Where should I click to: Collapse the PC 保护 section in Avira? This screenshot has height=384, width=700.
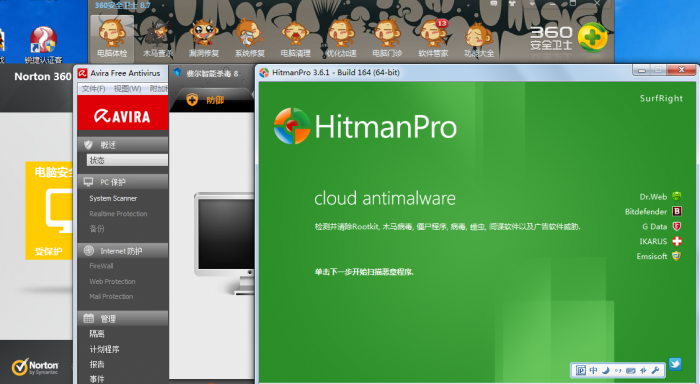click(123, 182)
